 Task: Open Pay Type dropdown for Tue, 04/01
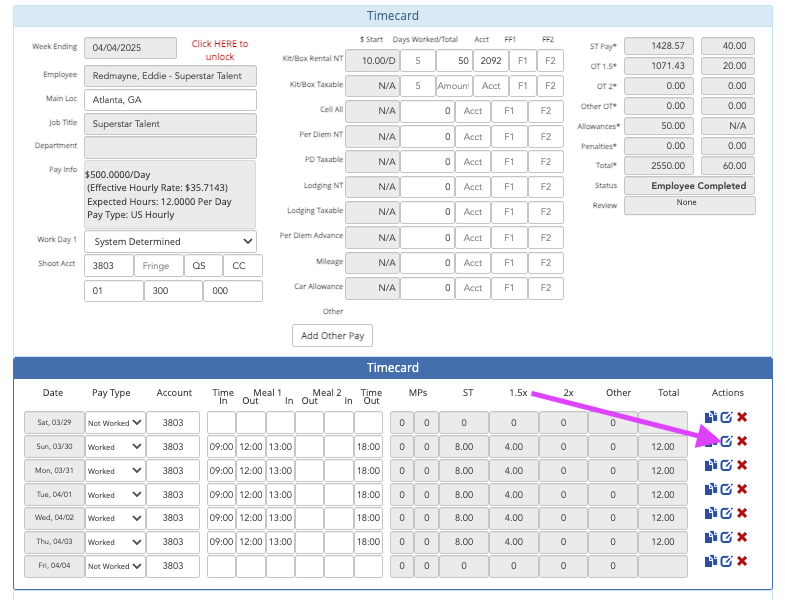coord(115,495)
